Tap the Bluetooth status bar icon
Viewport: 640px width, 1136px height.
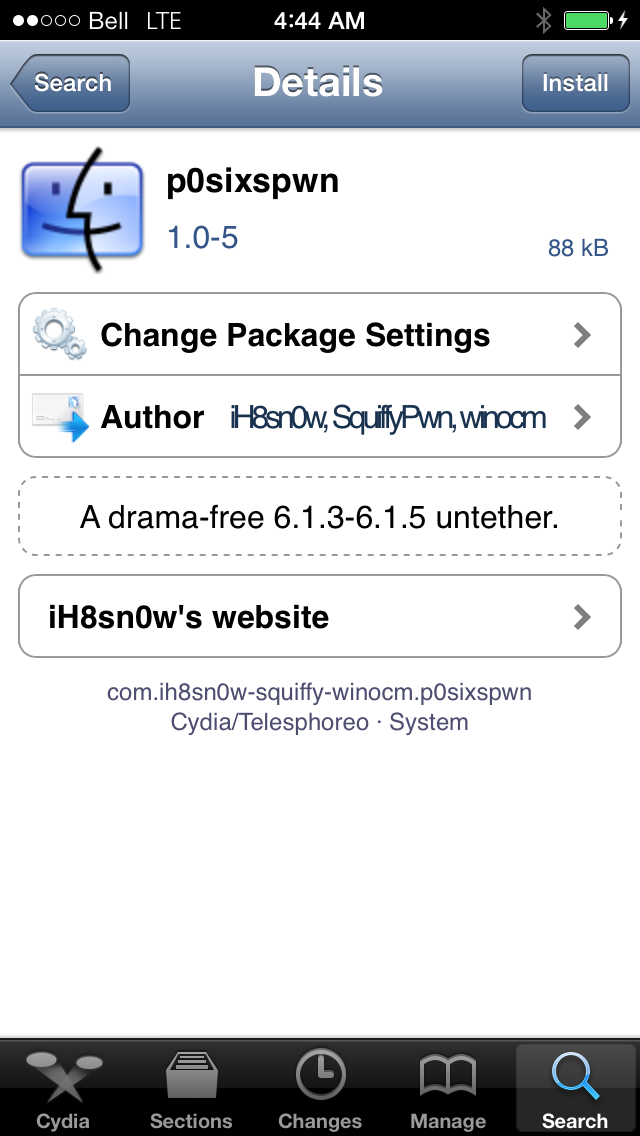pos(544,20)
